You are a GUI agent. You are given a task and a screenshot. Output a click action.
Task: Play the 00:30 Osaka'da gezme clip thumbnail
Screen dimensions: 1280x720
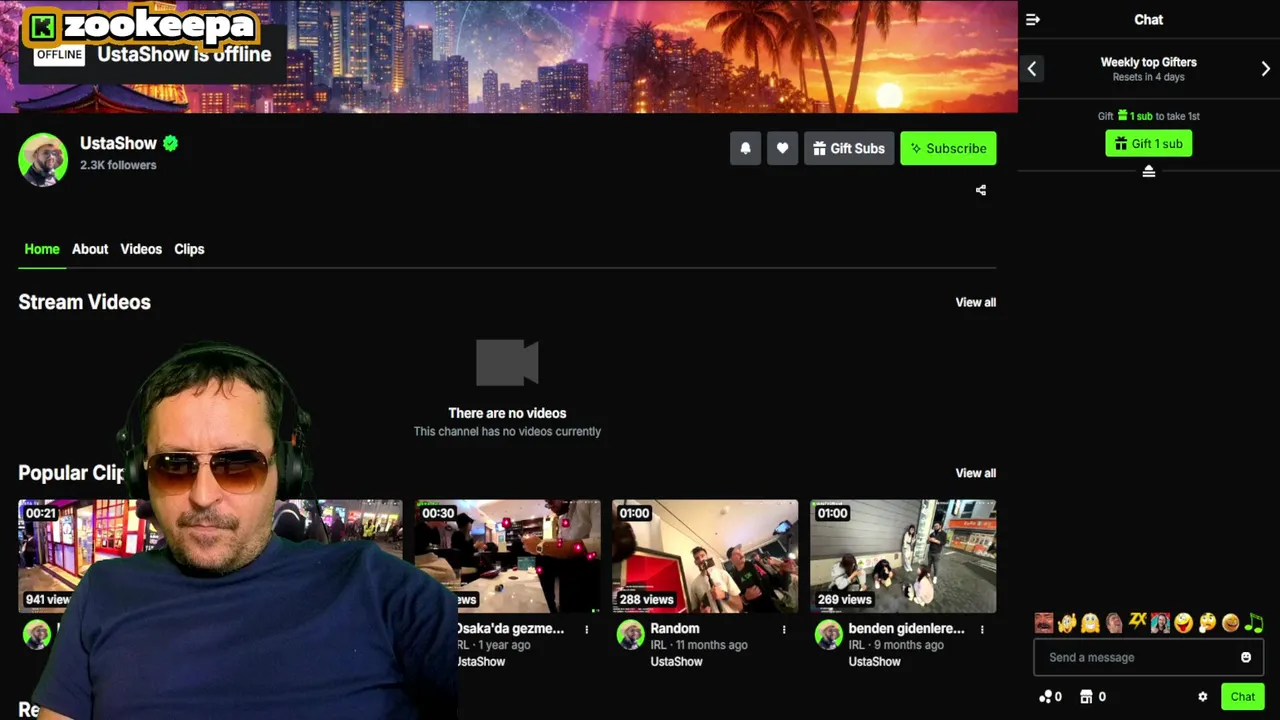[508, 556]
